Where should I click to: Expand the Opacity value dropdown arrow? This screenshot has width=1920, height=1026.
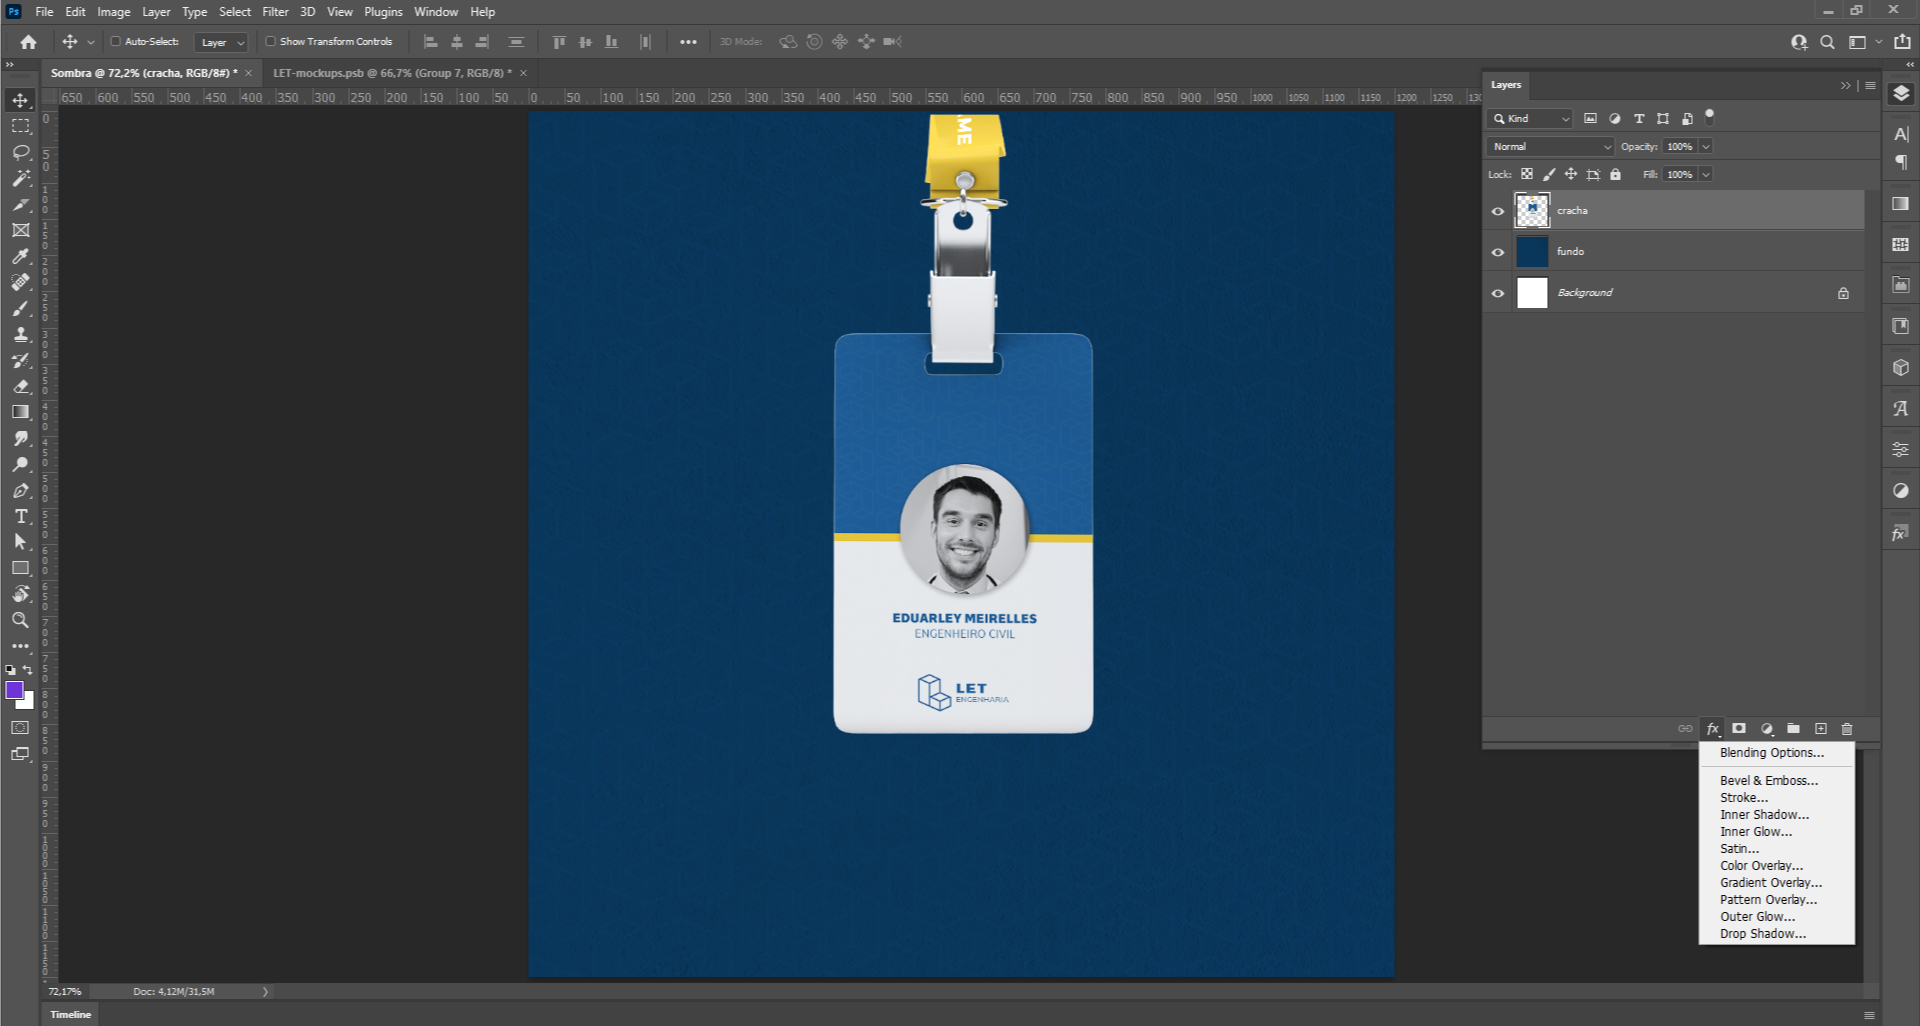point(1706,147)
